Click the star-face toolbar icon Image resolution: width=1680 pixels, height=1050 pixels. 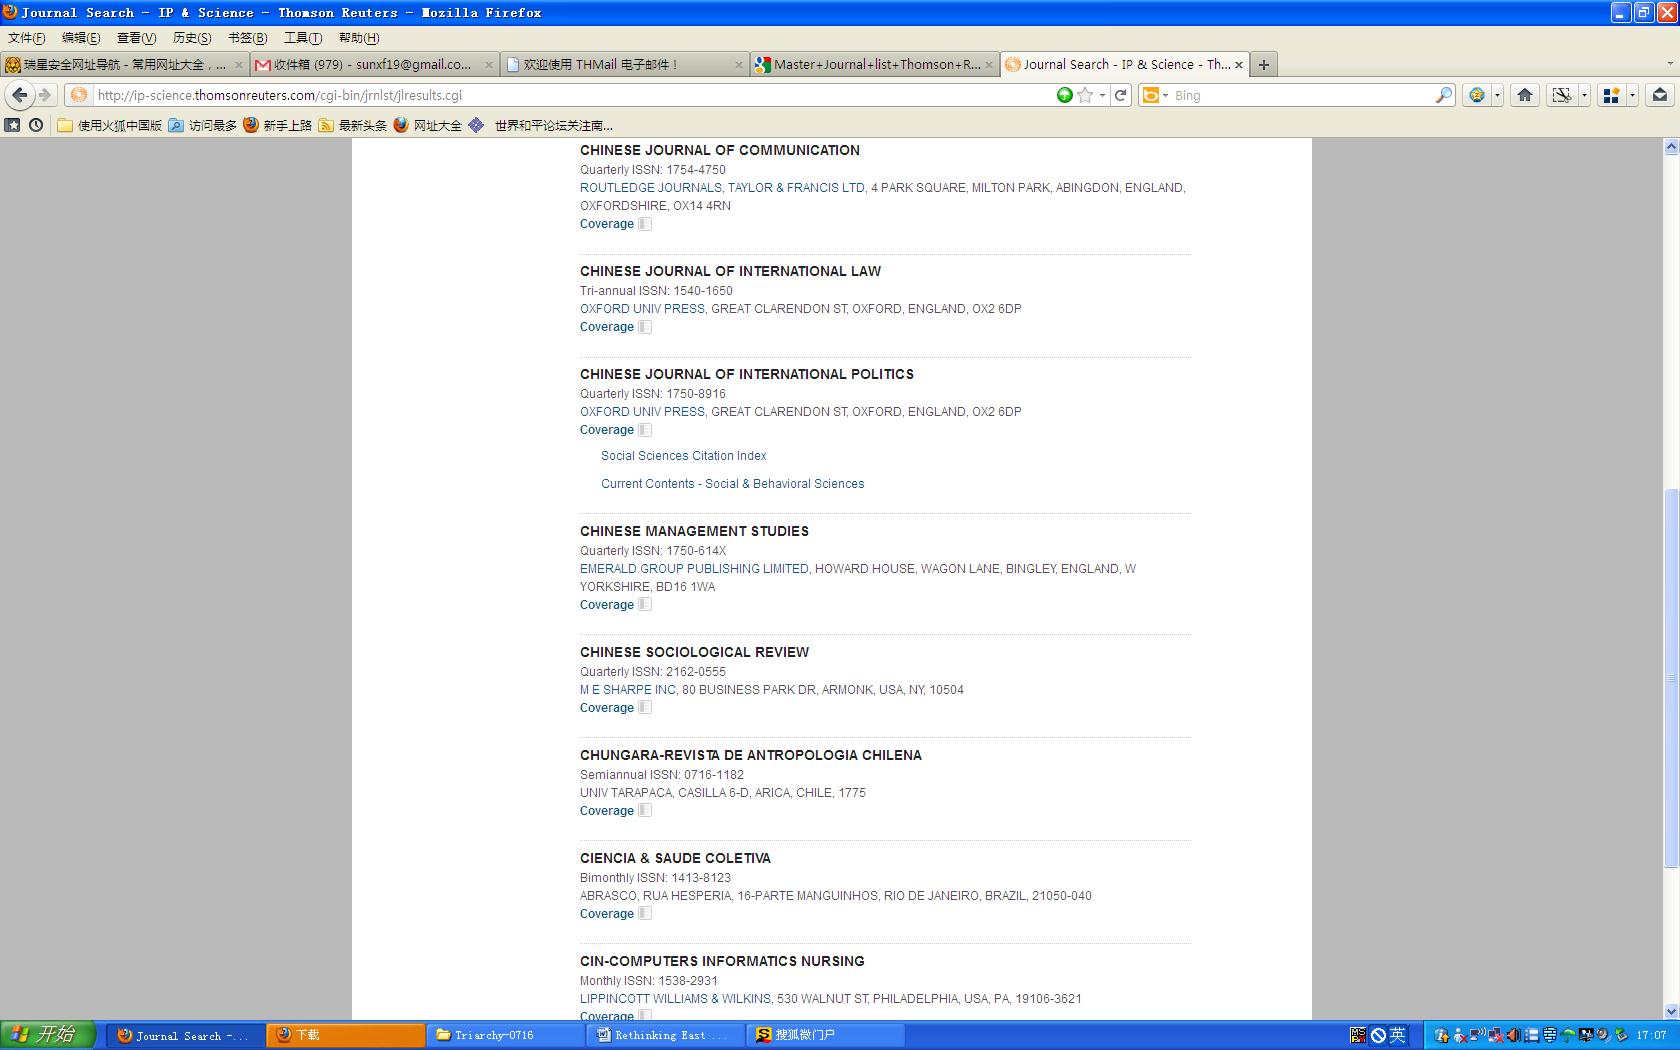(1477, 95)
